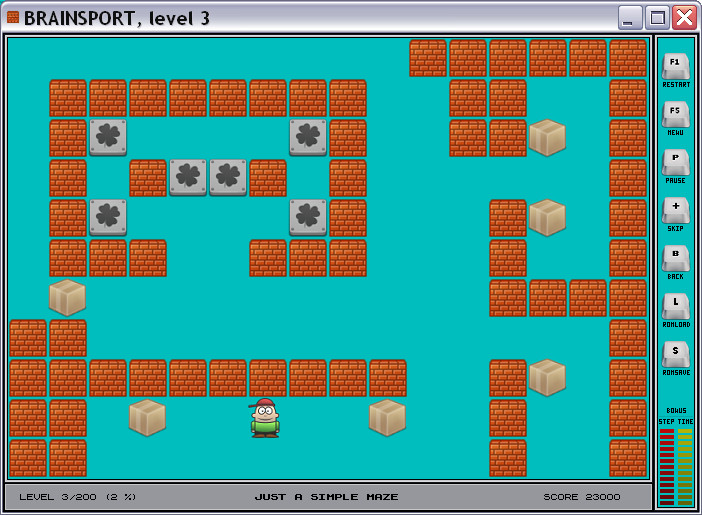702x515 pixels.
Task: Open the menu with F5 key button
Action: tap(676, 116)
